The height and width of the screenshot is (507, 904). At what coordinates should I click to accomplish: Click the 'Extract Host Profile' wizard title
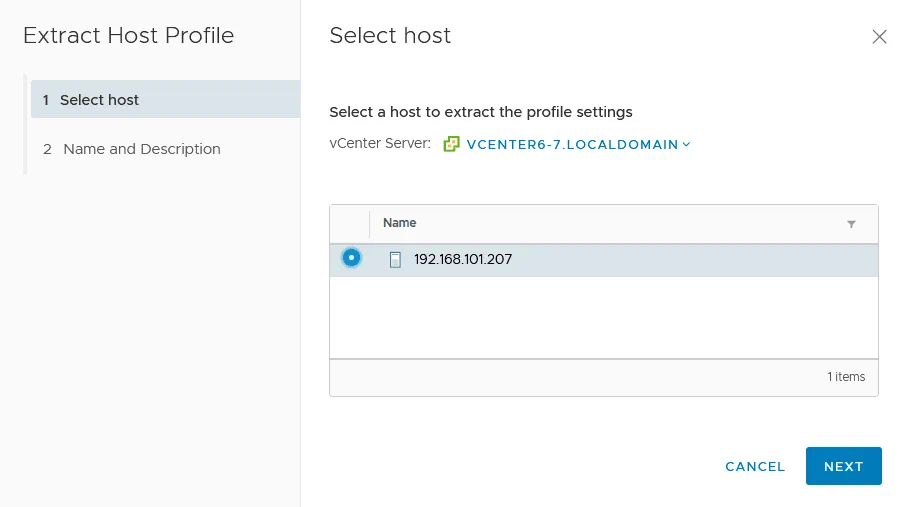pyautogui.click(x=128, y=36)
